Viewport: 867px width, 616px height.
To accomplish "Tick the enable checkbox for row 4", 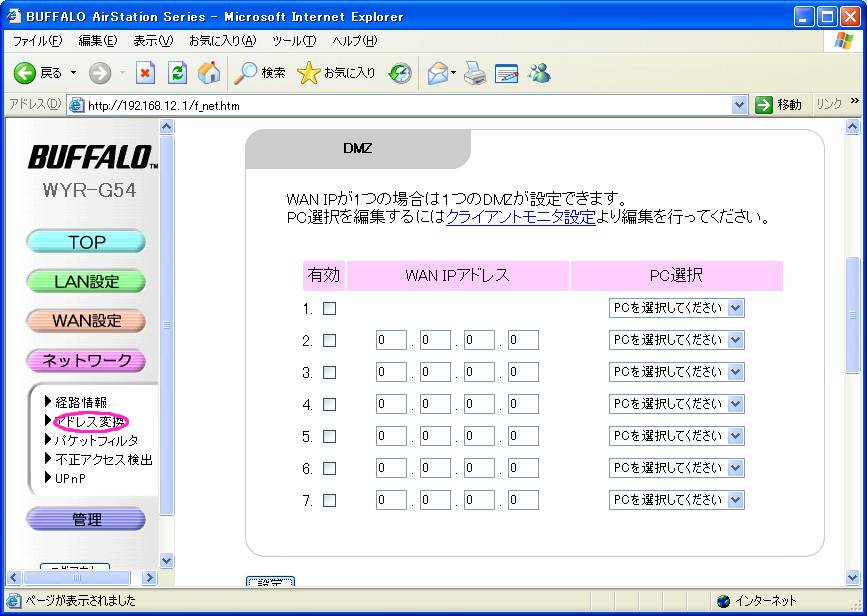I will [329, 405].
